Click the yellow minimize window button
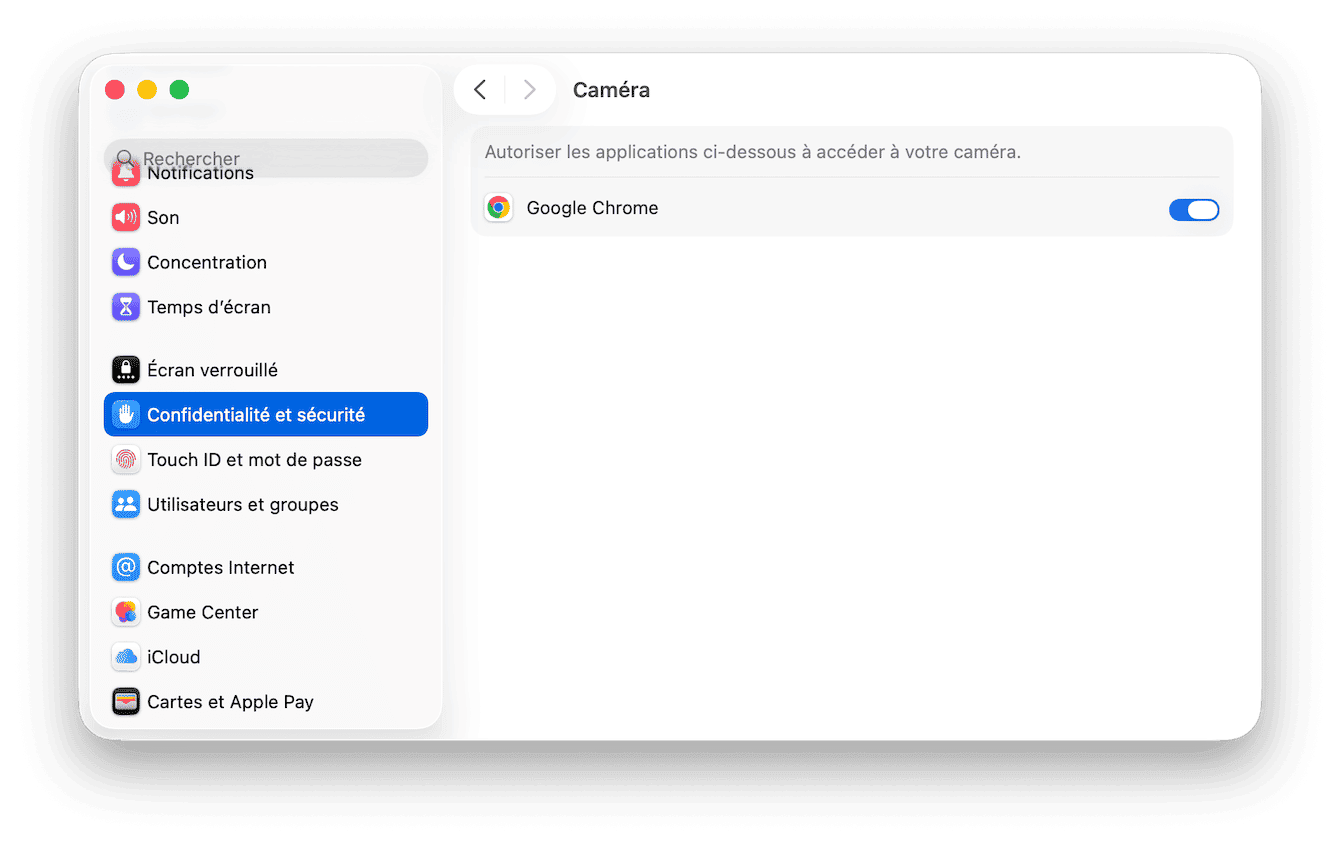The image size is (1340, 844). pyautogui.click(x=147, y=90)
